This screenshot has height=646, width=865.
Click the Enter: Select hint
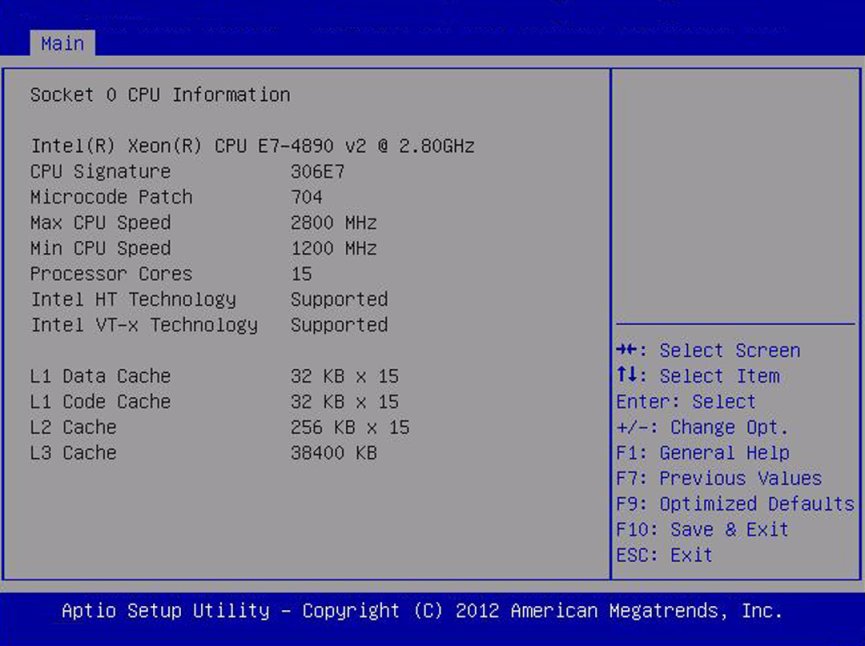click(686, 402)
